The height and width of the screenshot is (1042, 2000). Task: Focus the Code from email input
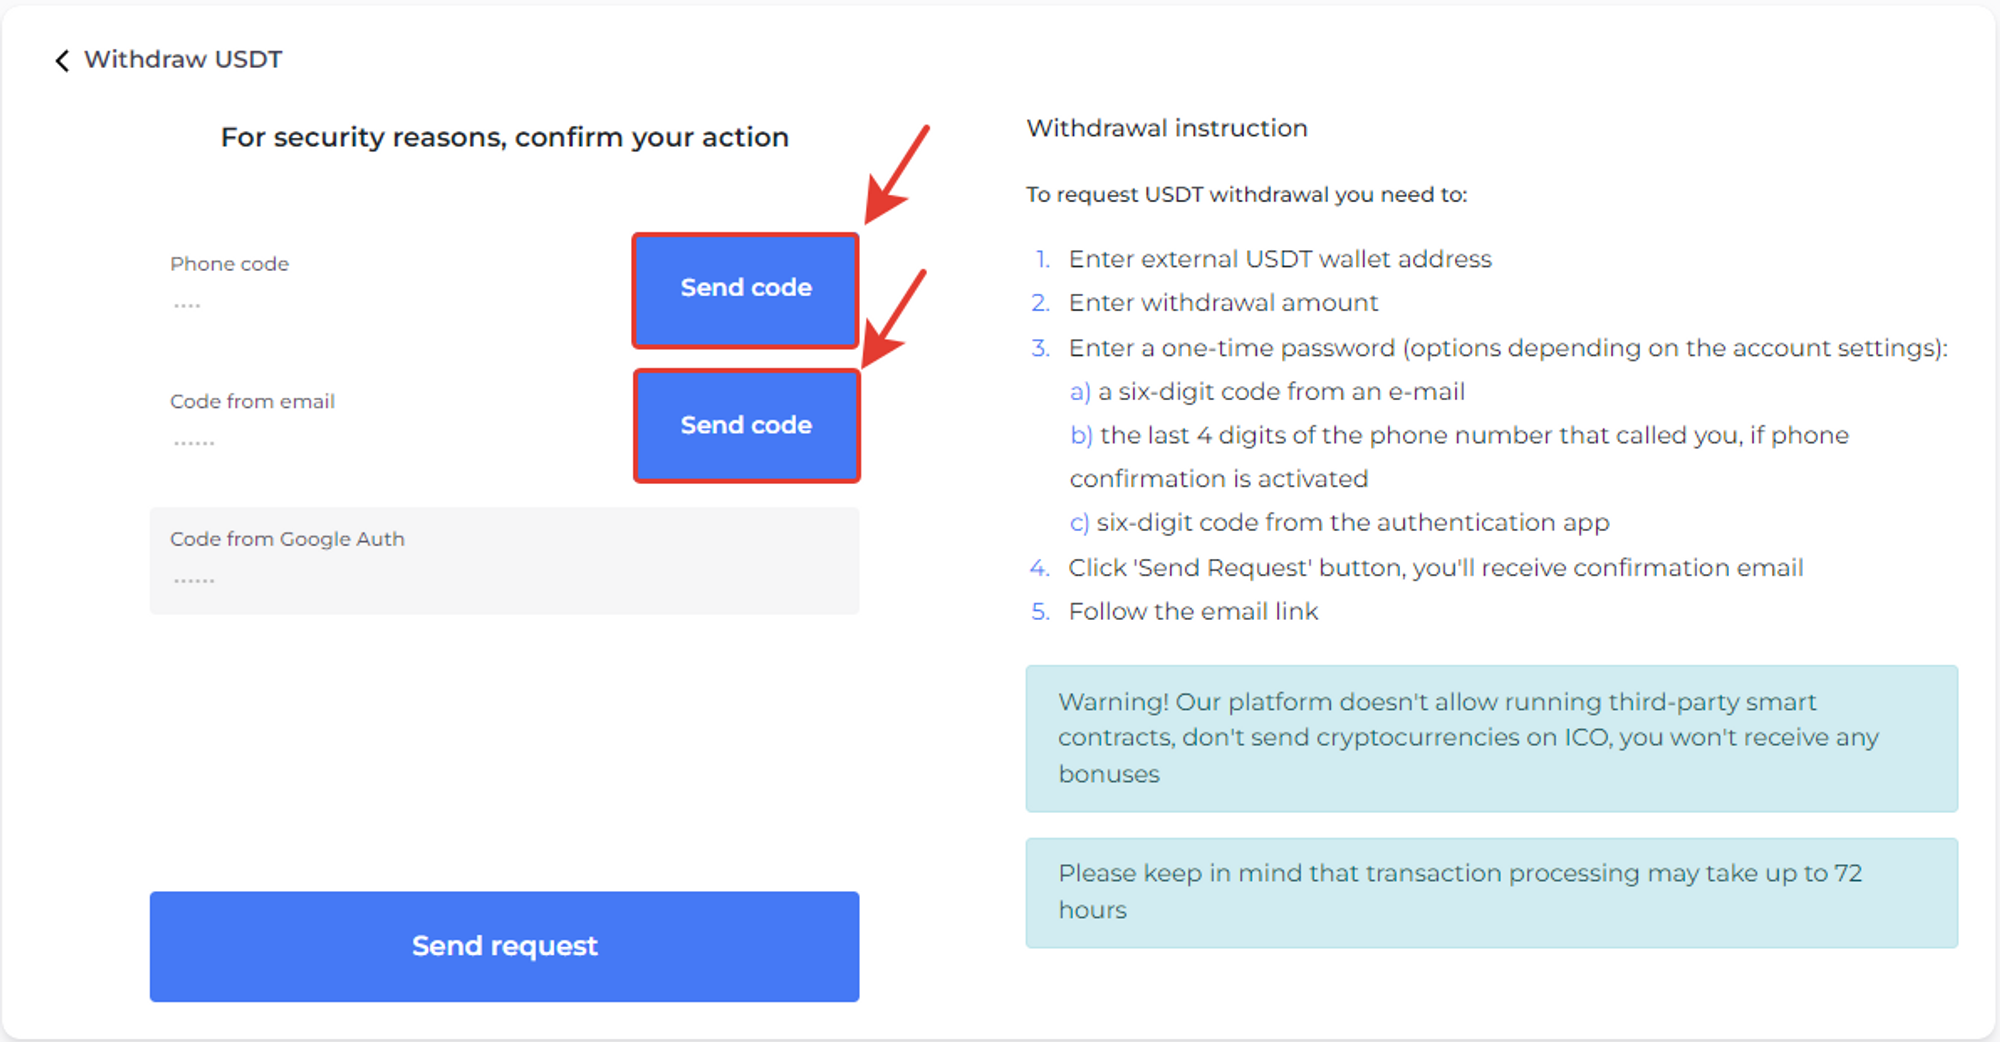[x=390, y=424]
